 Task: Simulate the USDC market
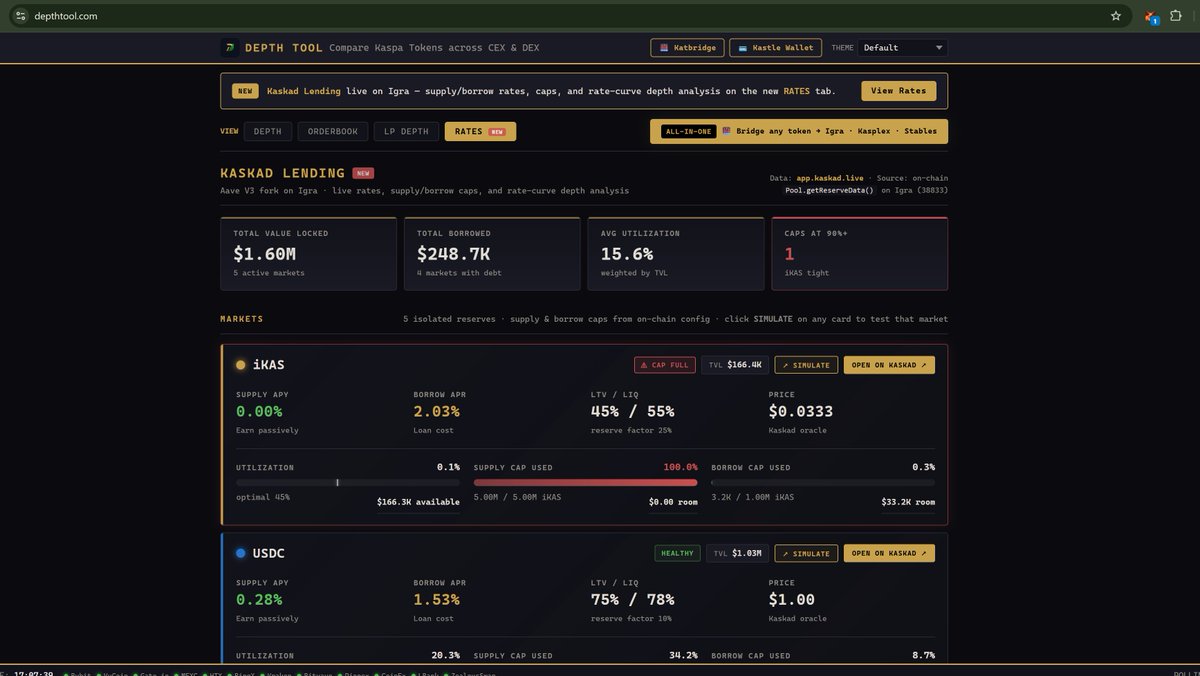806,553
